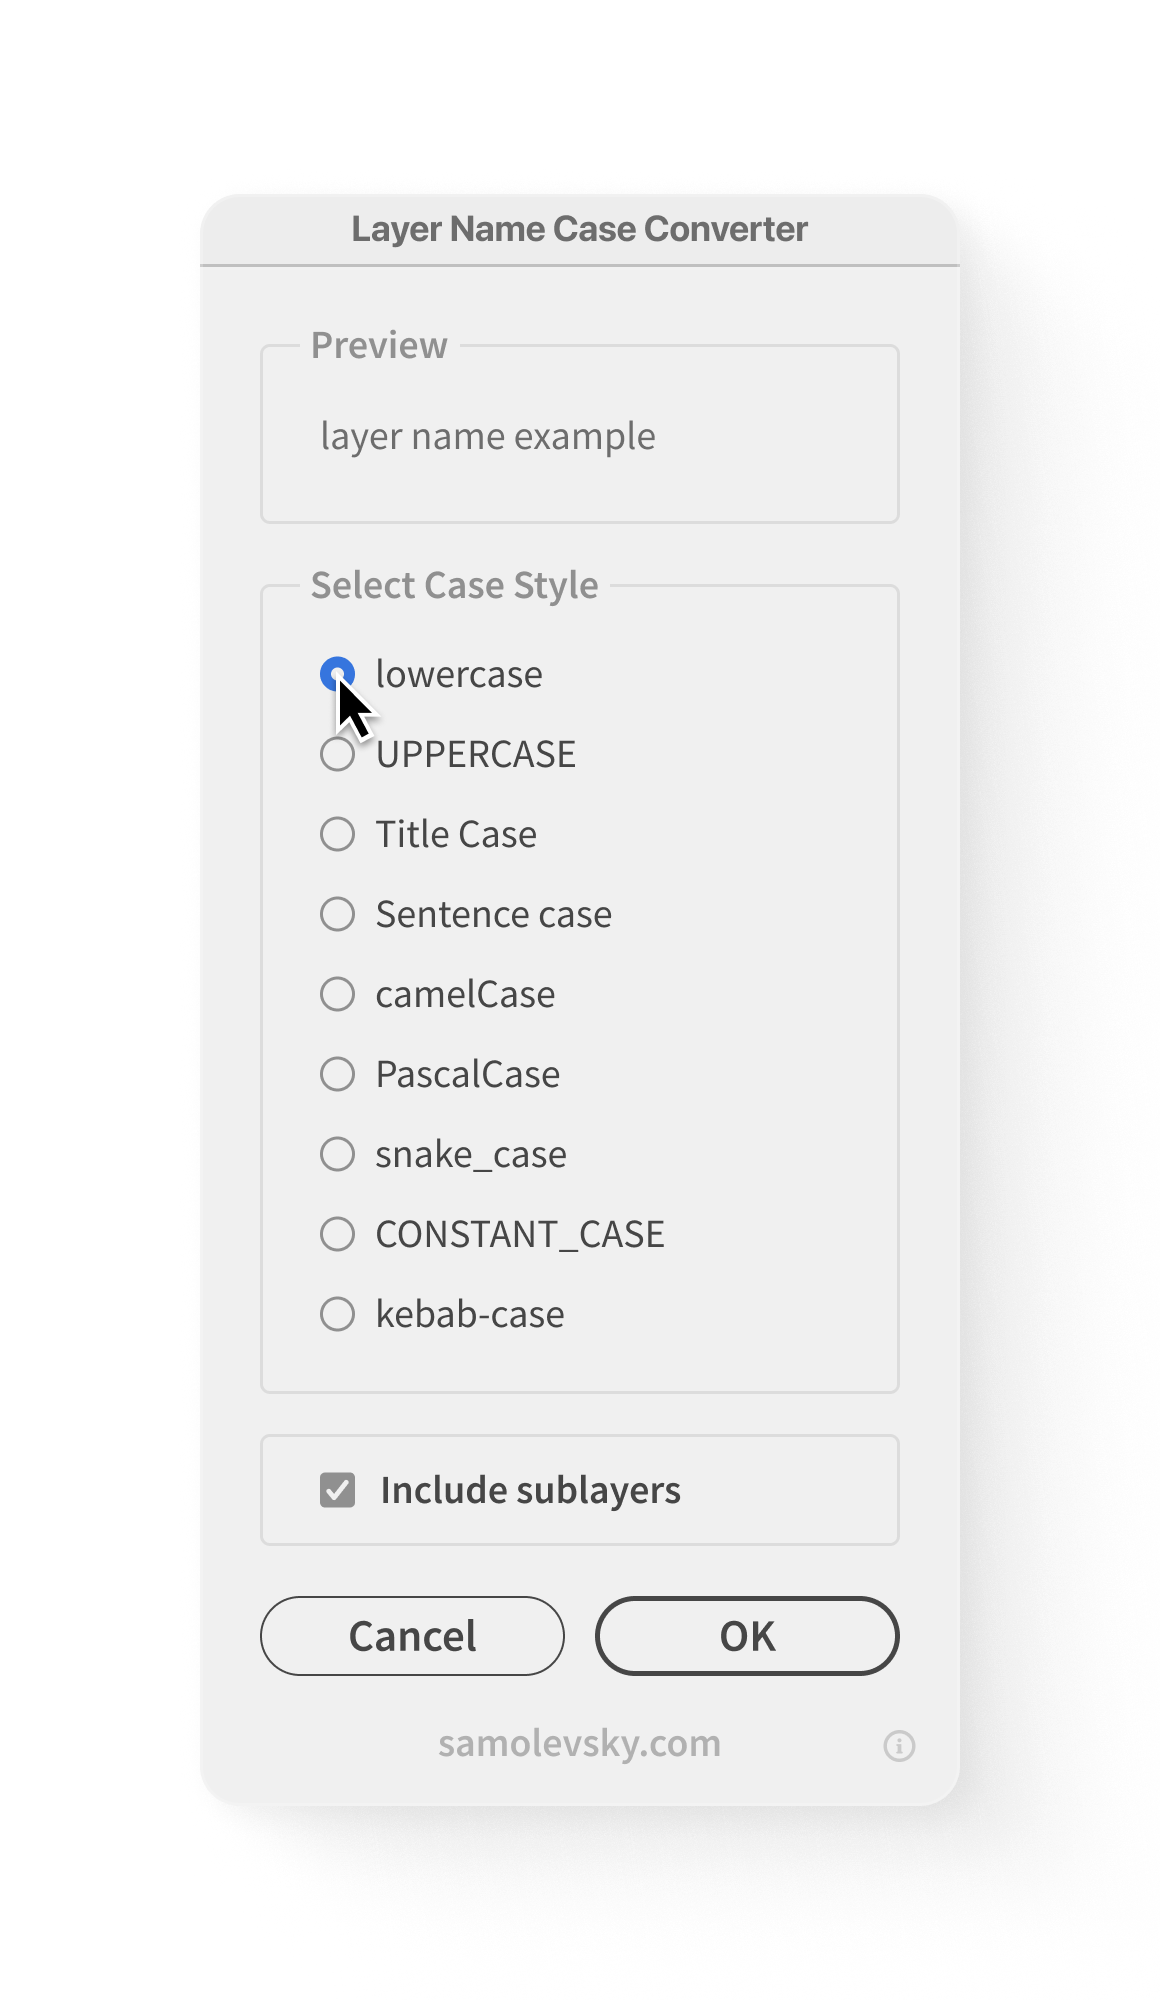Choose snake_case as the case style
1160x2000 pixels.
tap(337, 1154)
